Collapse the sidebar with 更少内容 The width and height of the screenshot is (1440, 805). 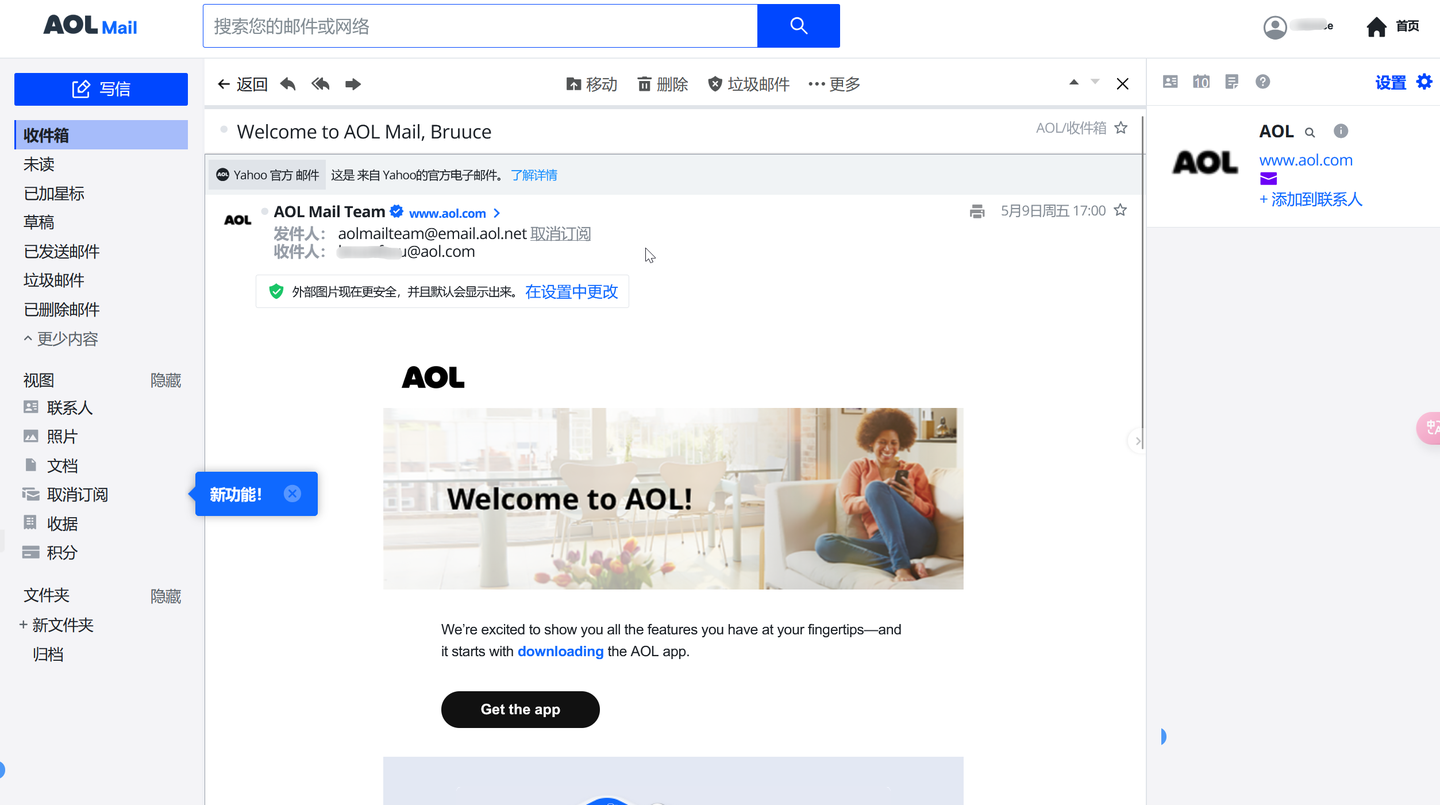pyautogui.click(x=61, y=339)
